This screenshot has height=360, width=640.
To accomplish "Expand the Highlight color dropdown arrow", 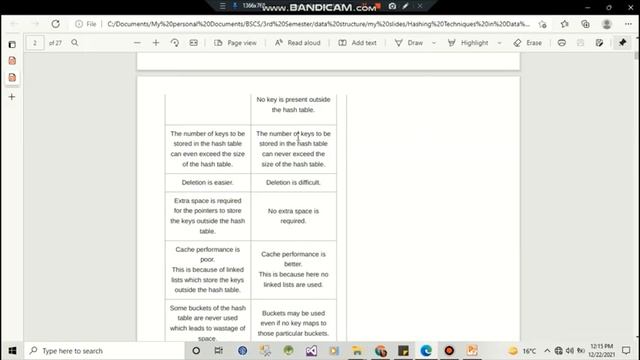I will (x=499, y=43).
